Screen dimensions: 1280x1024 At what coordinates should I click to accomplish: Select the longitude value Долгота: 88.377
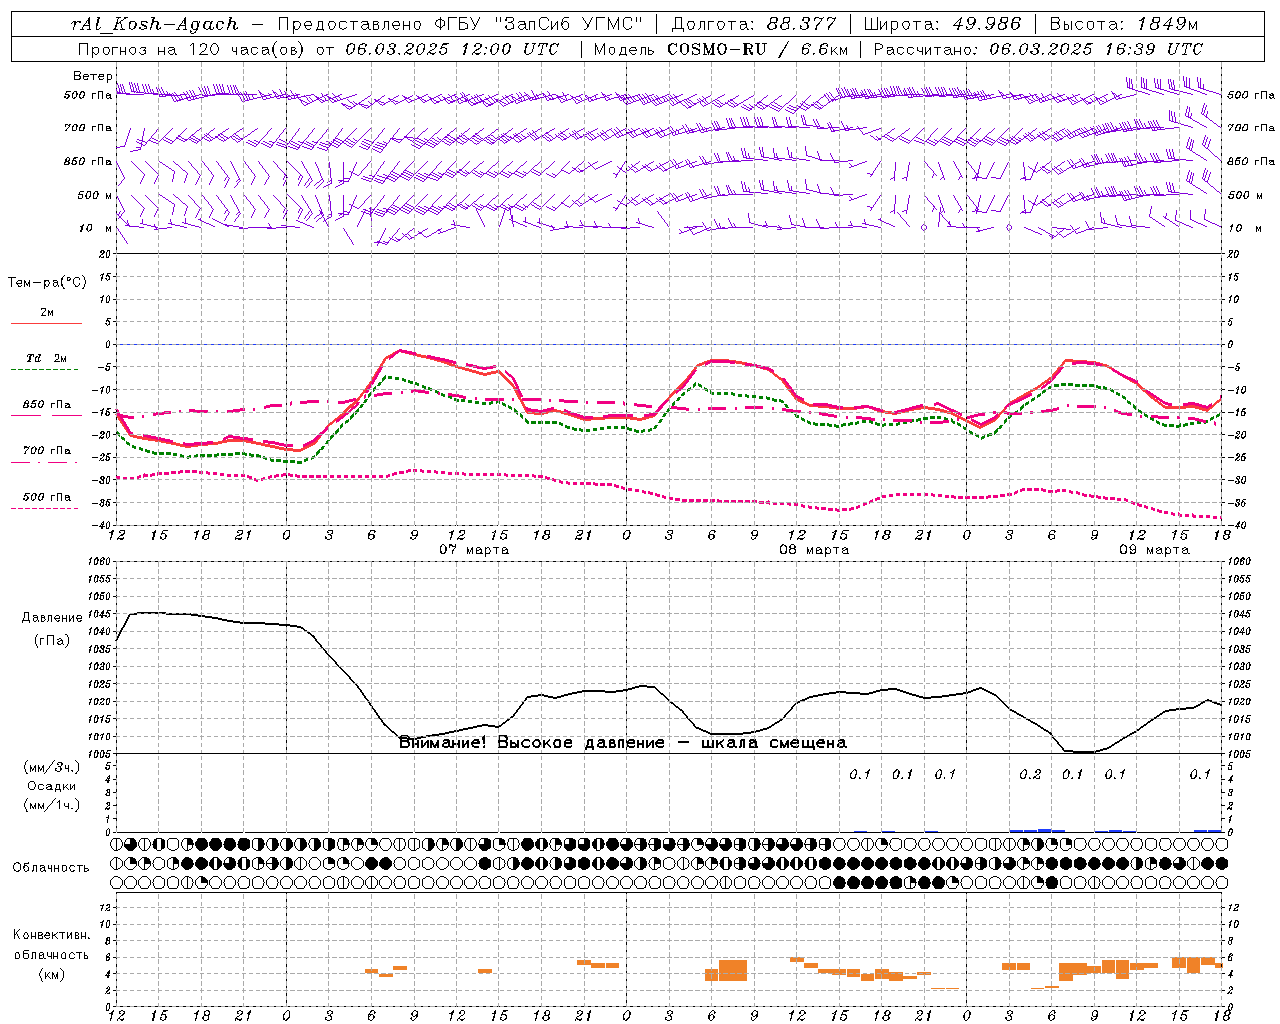[754, 24]
